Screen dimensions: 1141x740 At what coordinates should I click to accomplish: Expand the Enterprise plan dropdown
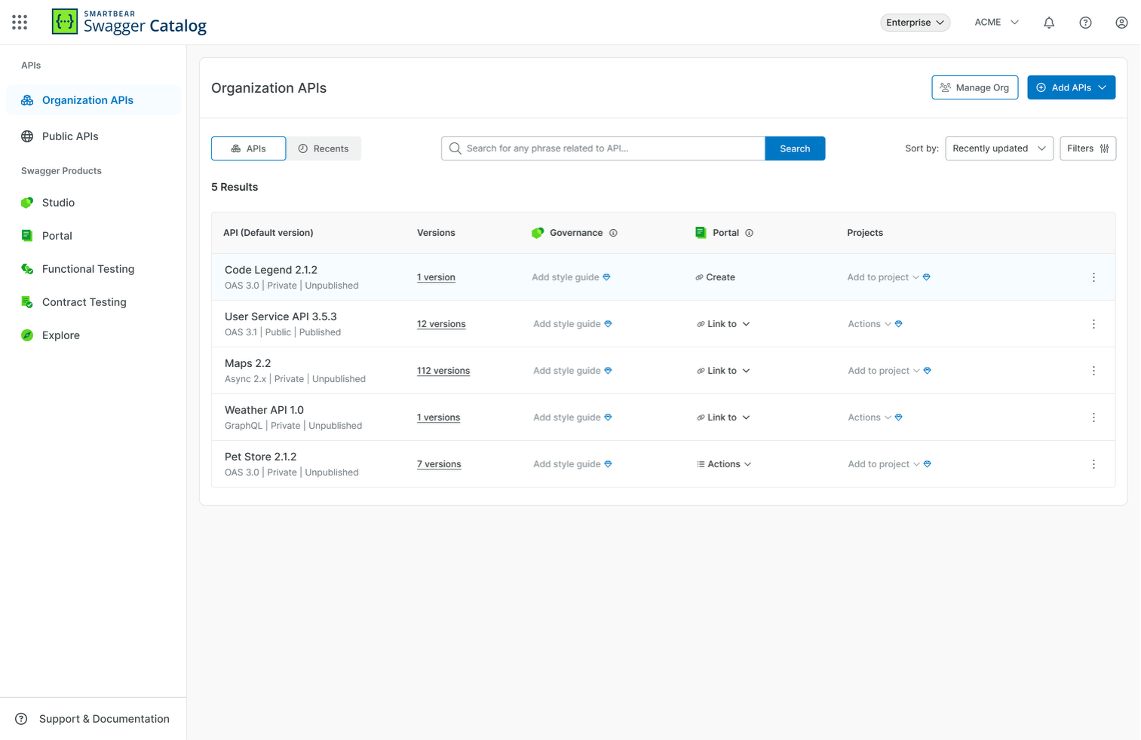coord(915,23)
